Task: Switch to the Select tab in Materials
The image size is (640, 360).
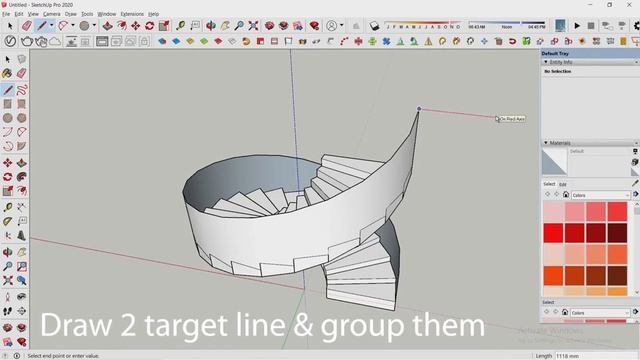Action: point(549,184)
